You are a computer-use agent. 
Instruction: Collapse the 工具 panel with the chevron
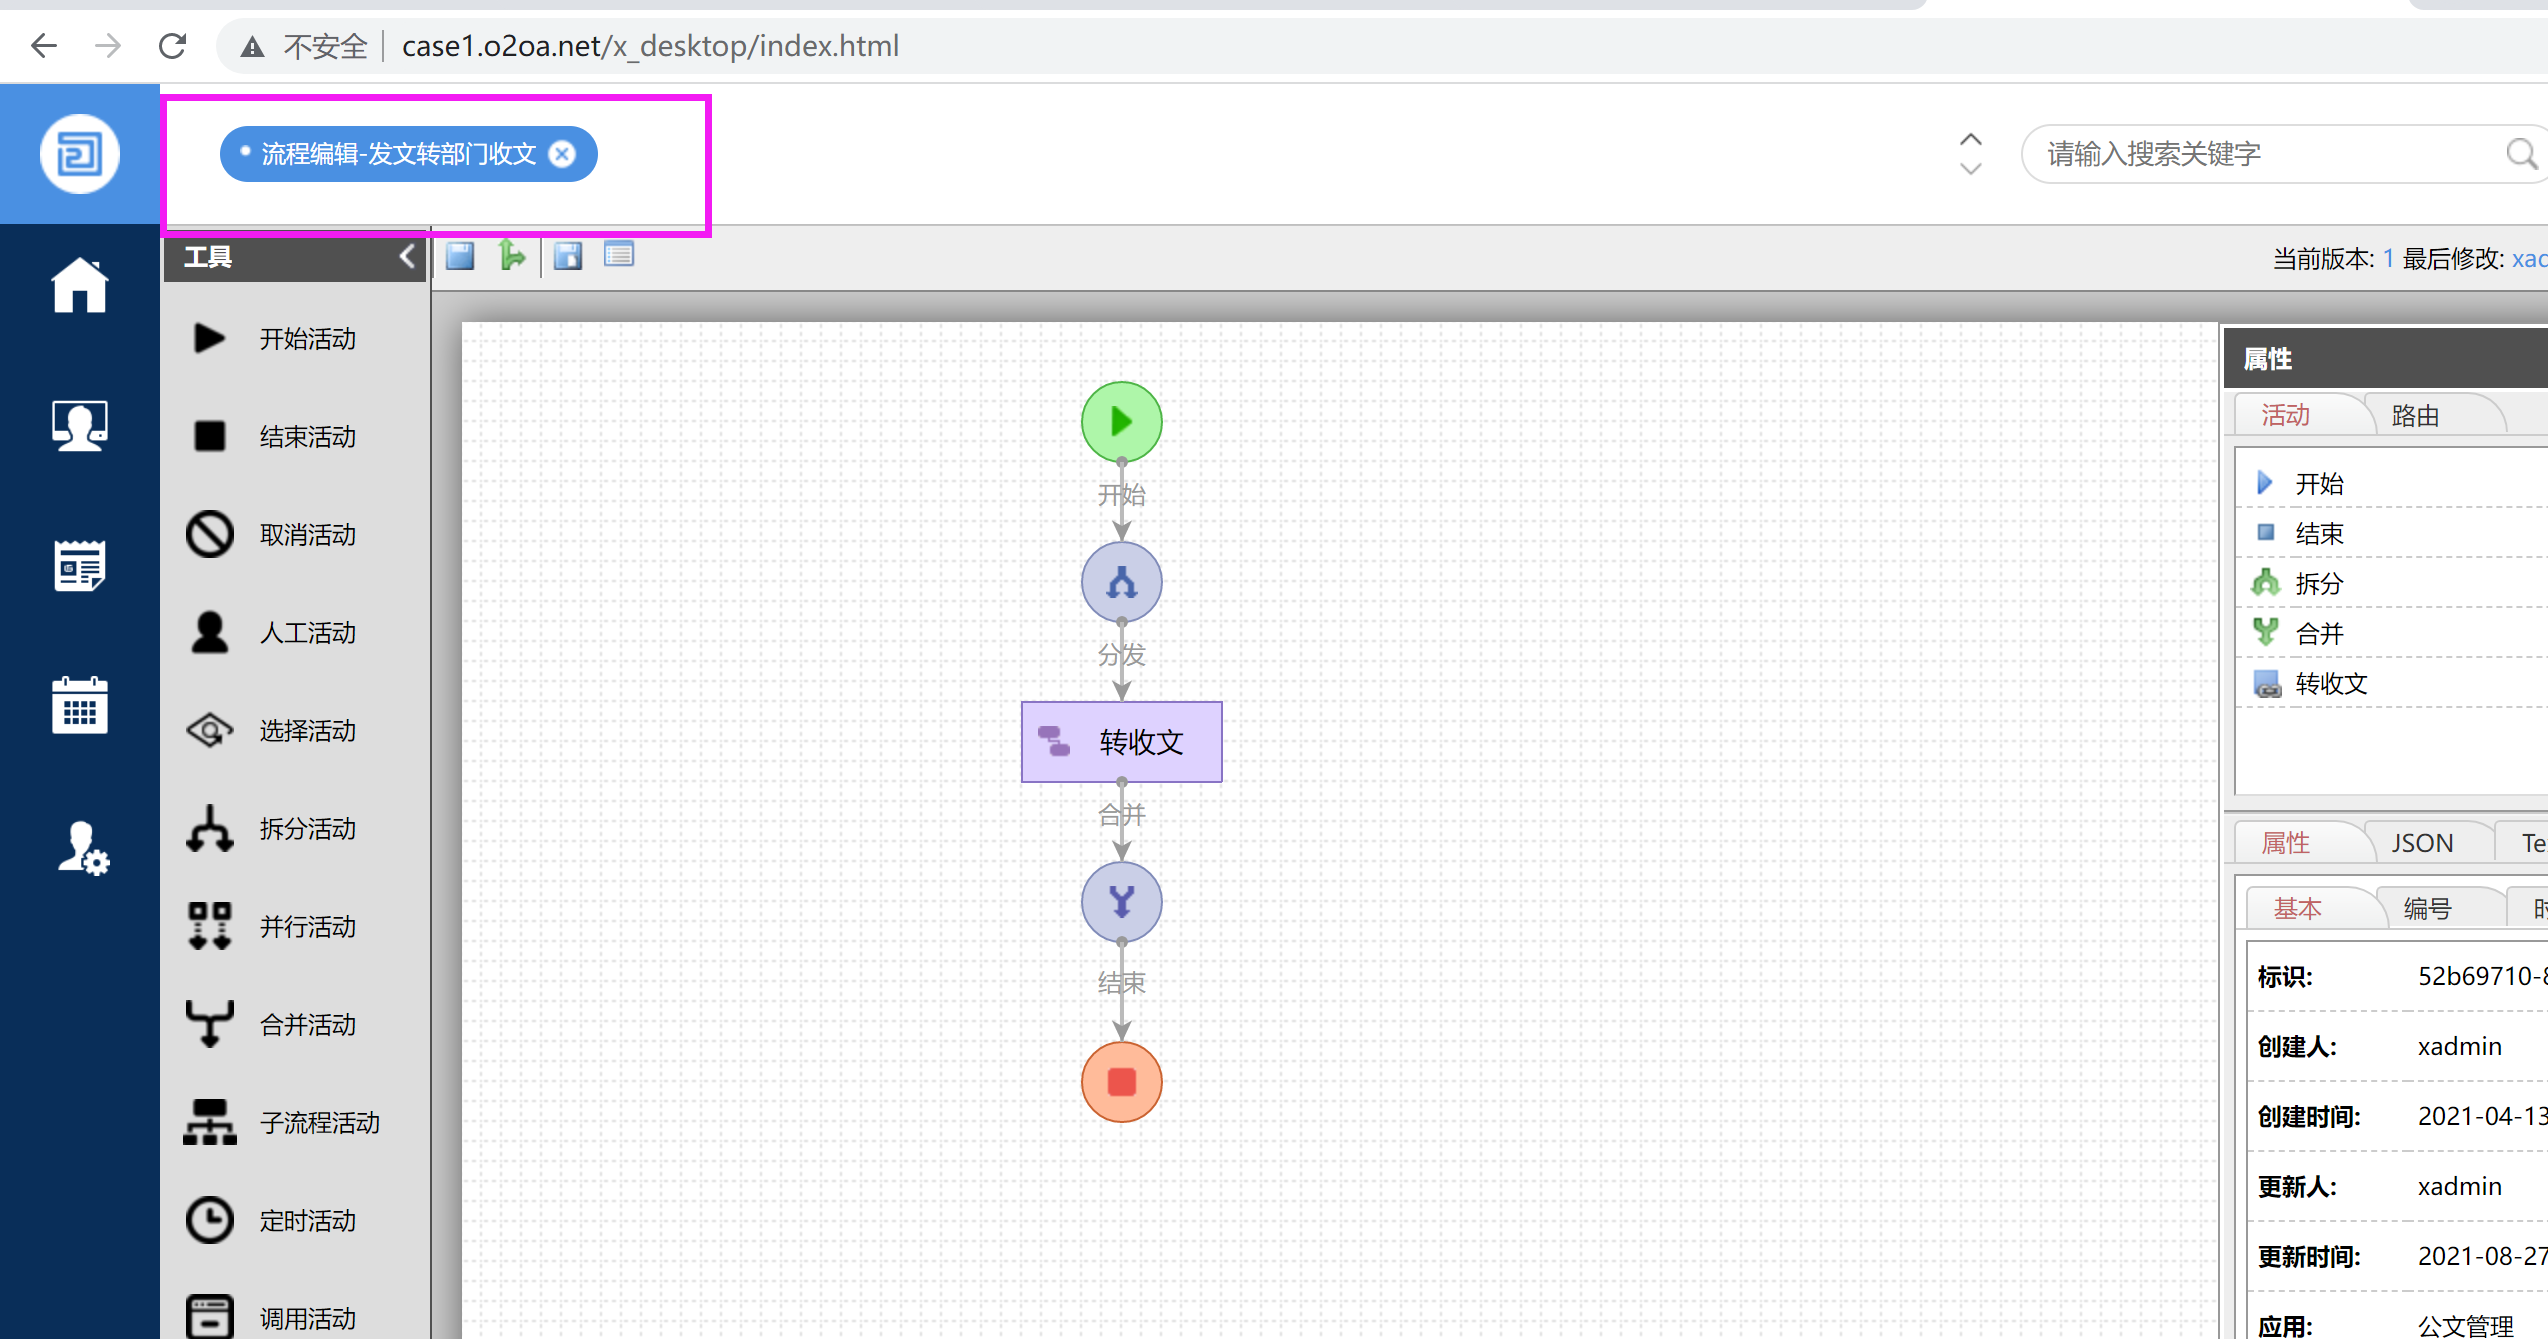pyautogui.click(x=407, y=257)
